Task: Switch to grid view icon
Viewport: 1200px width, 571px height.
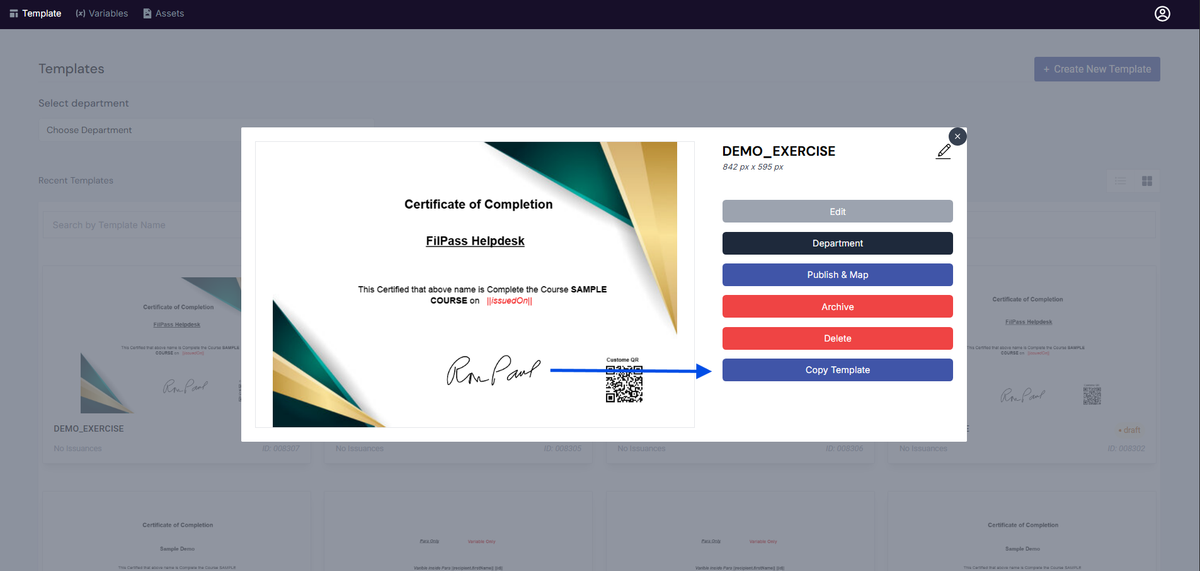Action: tap(1147, 181)
